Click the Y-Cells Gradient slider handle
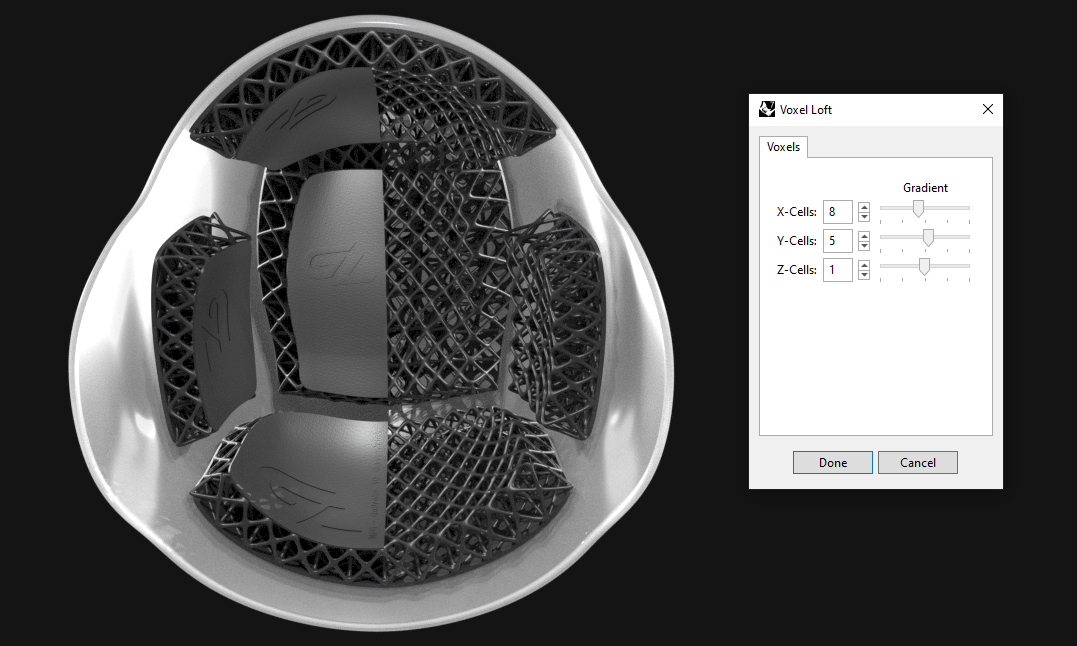Viewport: 1077px width, 646px height. click(x=926, y=238)
